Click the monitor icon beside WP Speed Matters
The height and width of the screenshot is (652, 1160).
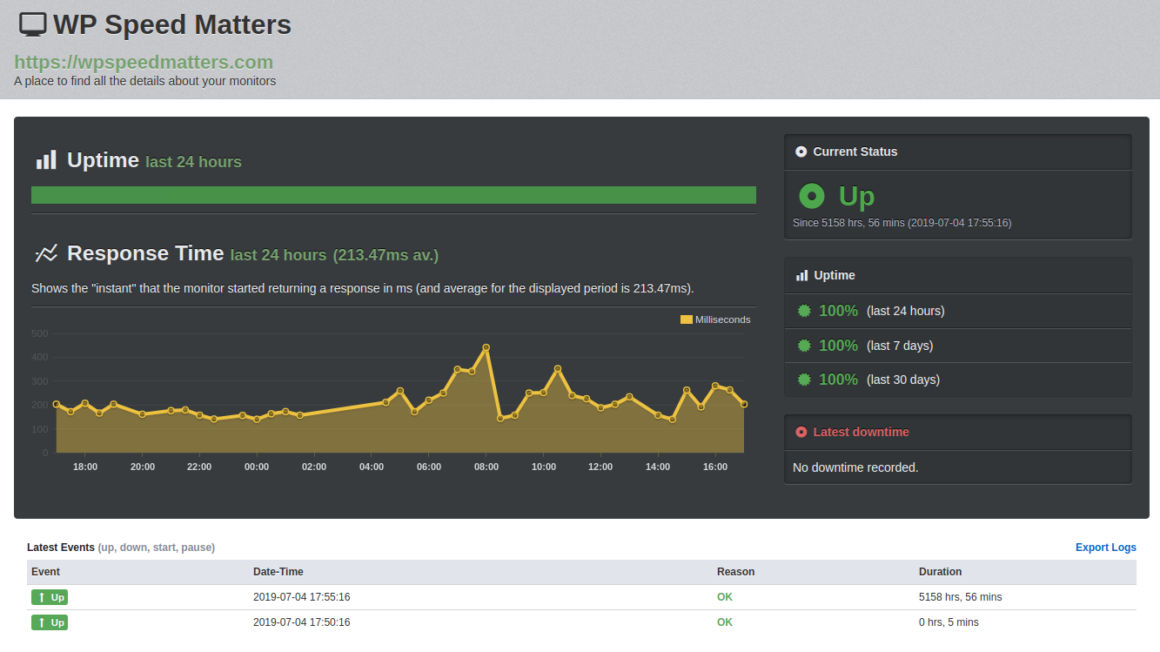32,22
